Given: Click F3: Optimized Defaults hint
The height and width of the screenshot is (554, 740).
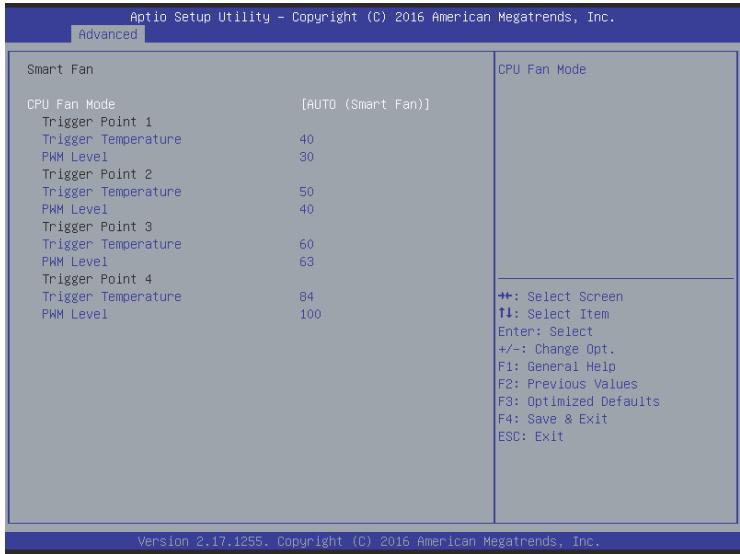Looking at the screenshot, I should (x=579, y=402).
